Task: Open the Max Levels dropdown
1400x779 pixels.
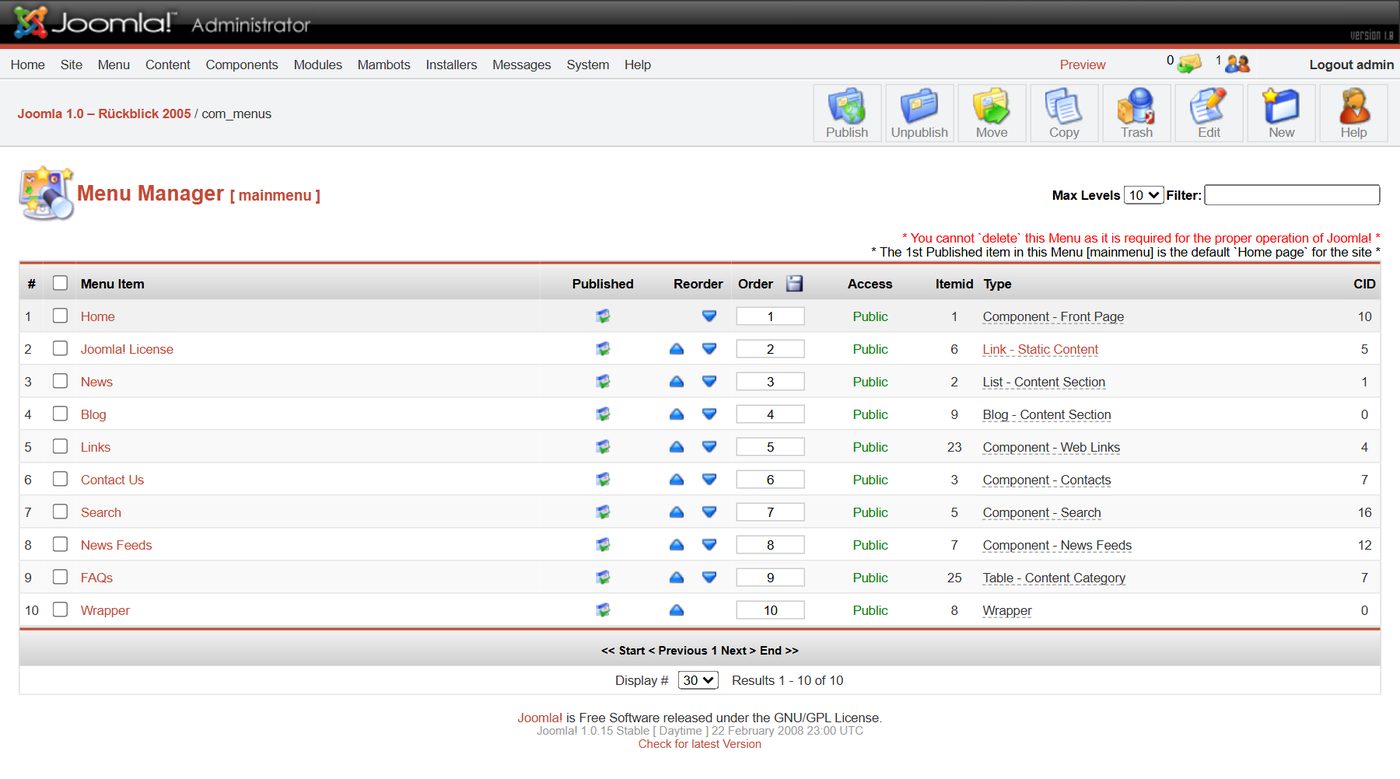Action: [1143, 195]
